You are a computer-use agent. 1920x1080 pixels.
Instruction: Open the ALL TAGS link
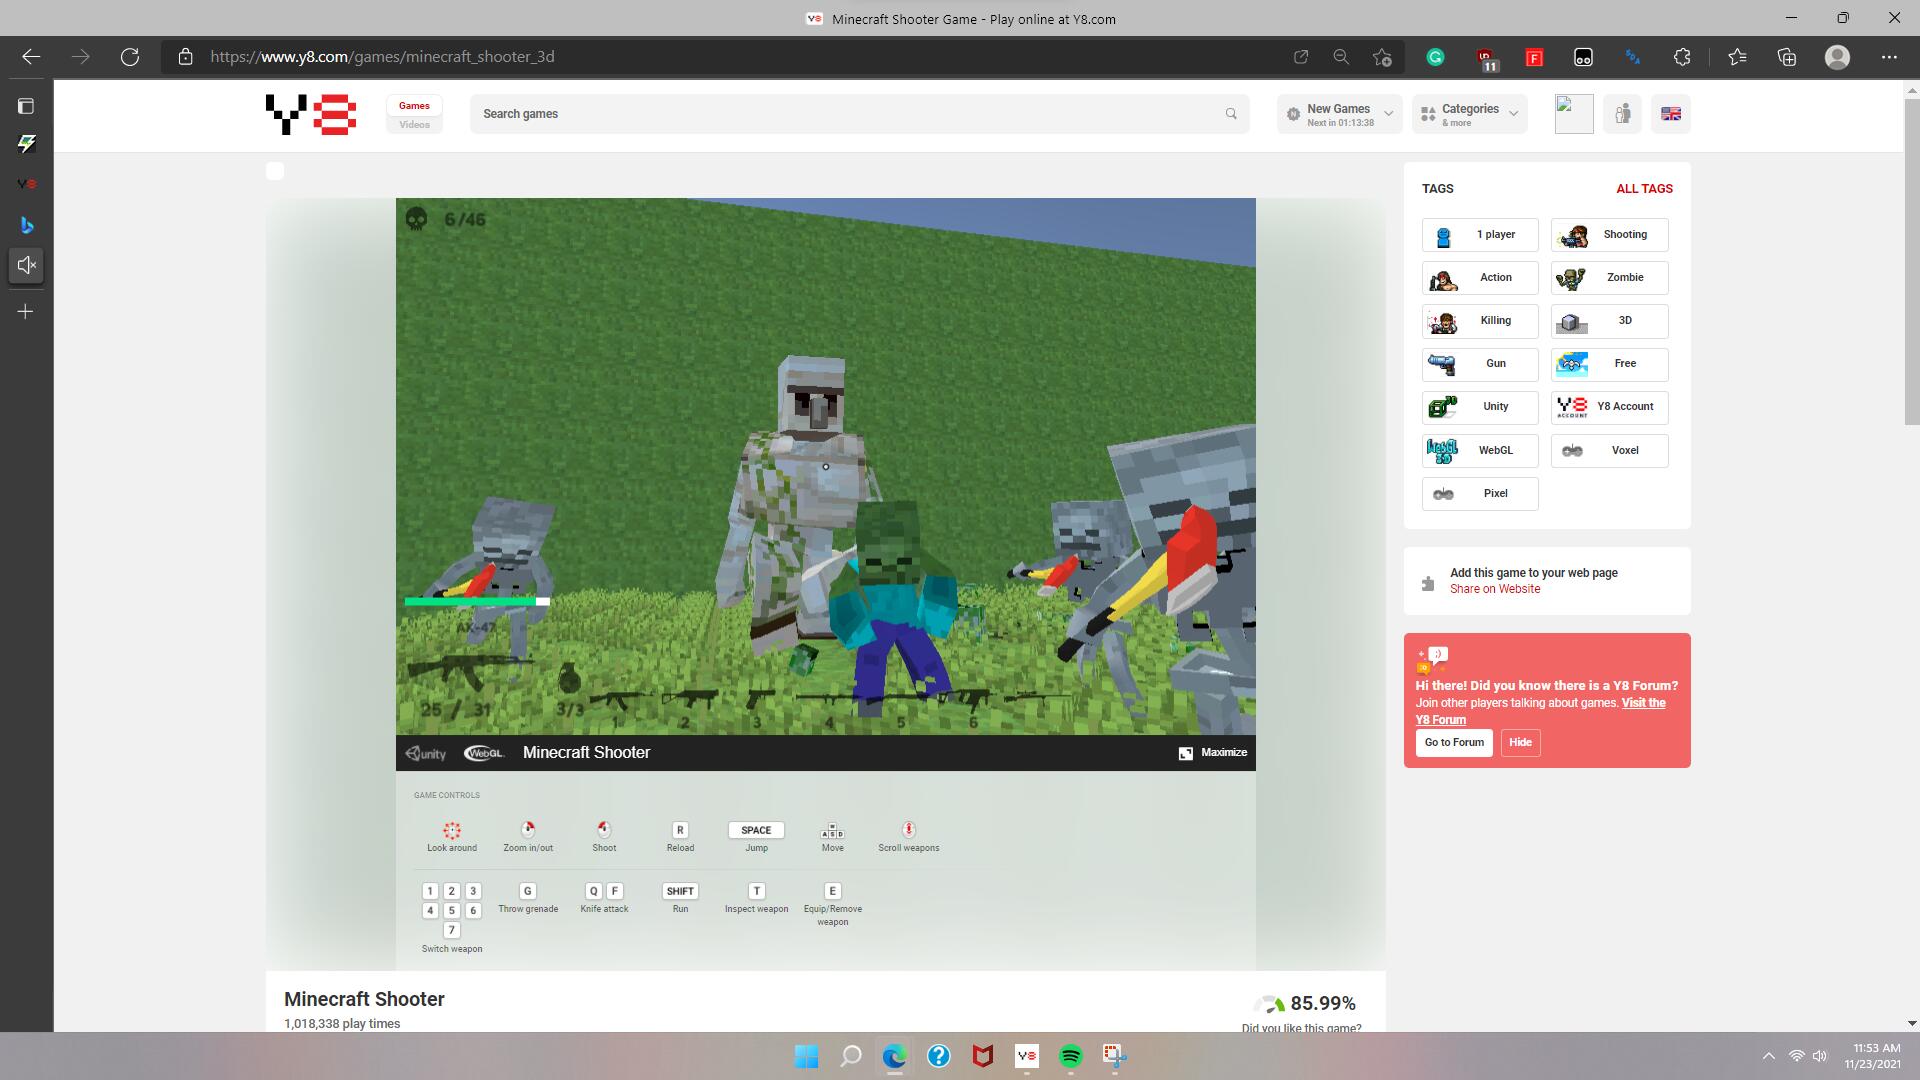click(x=1644, y=189)
